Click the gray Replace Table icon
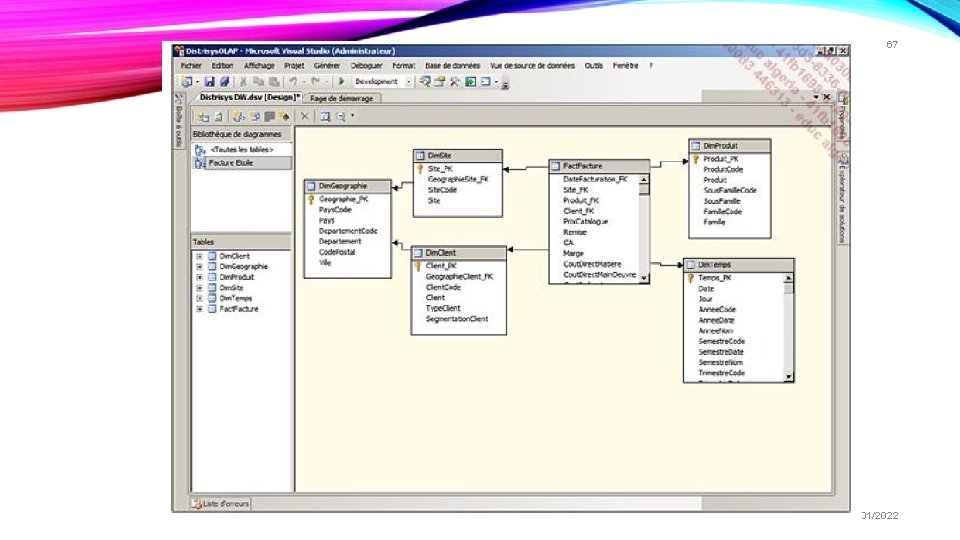The image size is (960, 540). point(269,116)
